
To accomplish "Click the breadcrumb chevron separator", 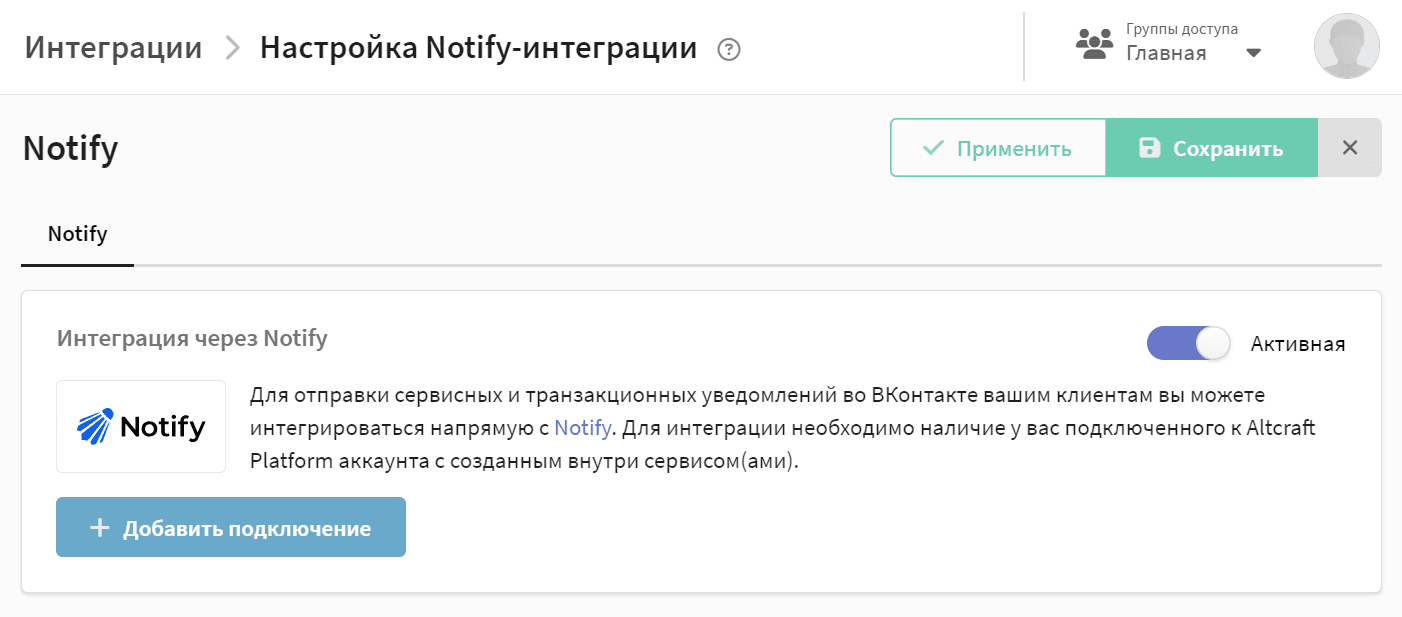I will click(x=232, y=48).
